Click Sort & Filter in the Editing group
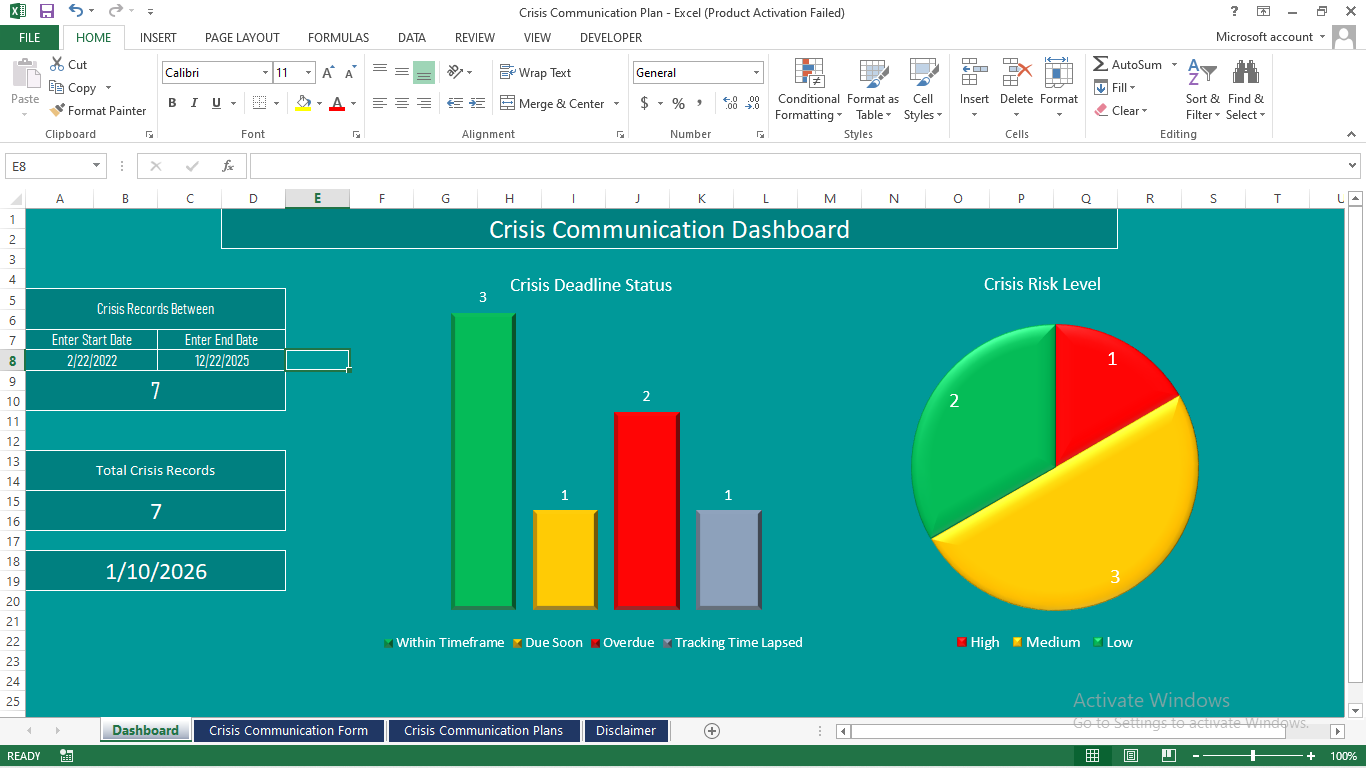 point(1202,90)
